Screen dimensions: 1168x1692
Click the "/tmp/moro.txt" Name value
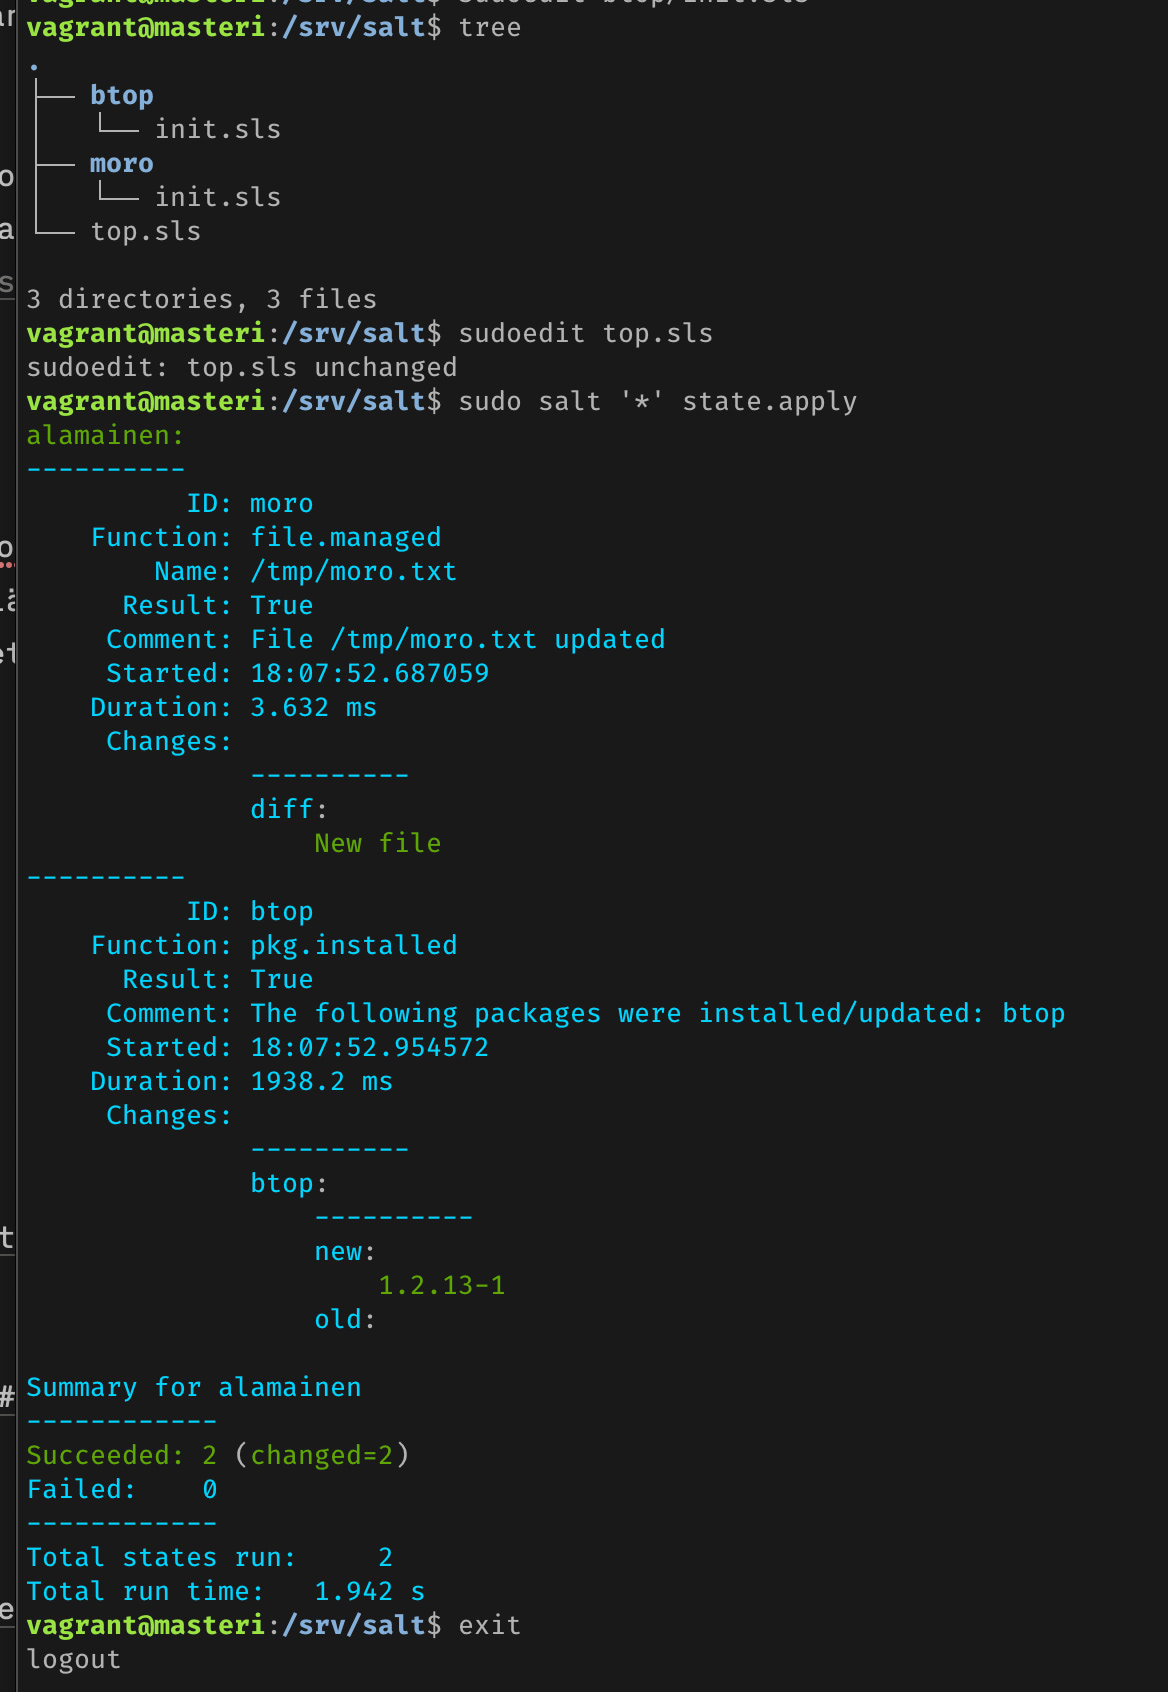(353, 572)
